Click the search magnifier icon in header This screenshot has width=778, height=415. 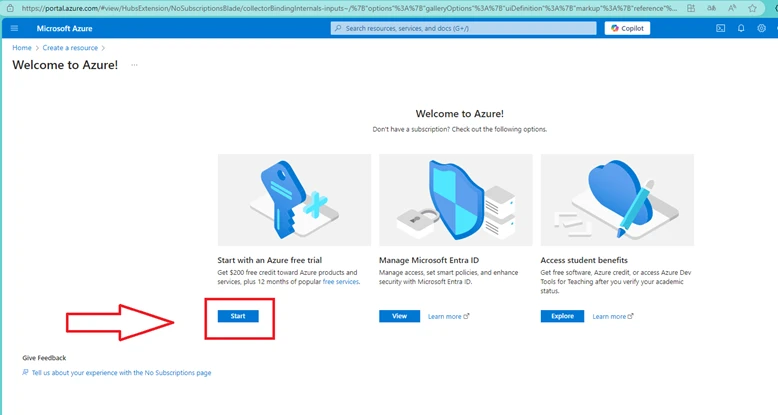coord(338,28)
